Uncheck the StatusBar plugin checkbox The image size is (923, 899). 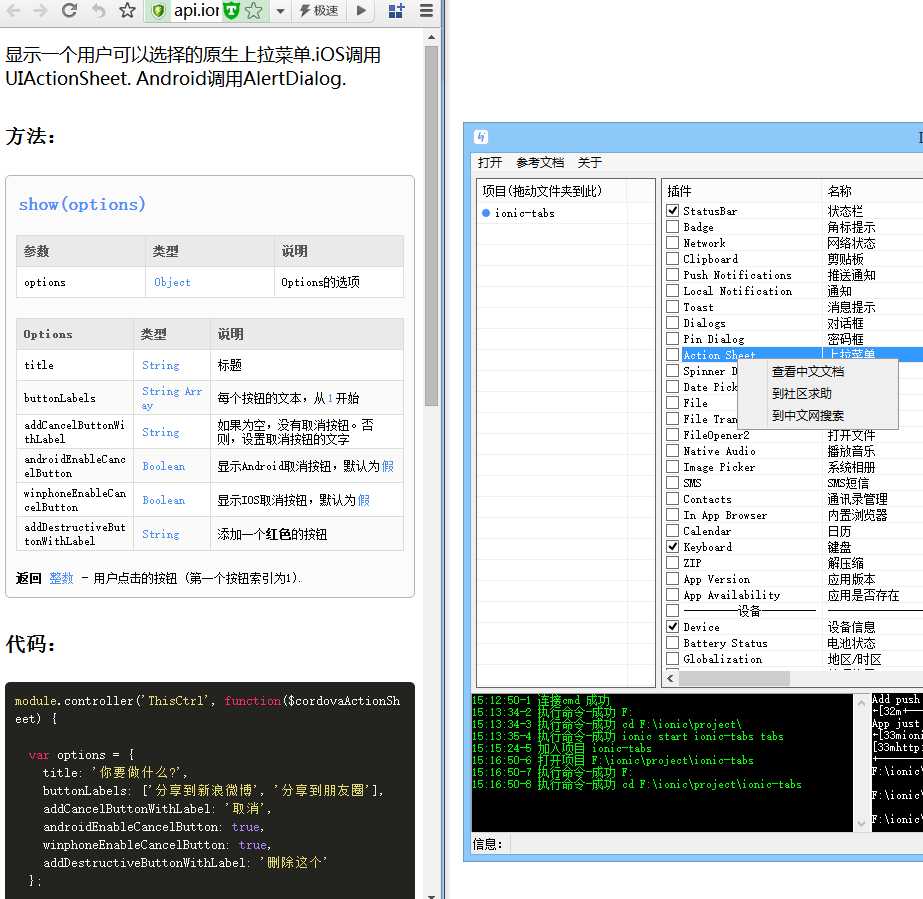click(x=672, y=210)
